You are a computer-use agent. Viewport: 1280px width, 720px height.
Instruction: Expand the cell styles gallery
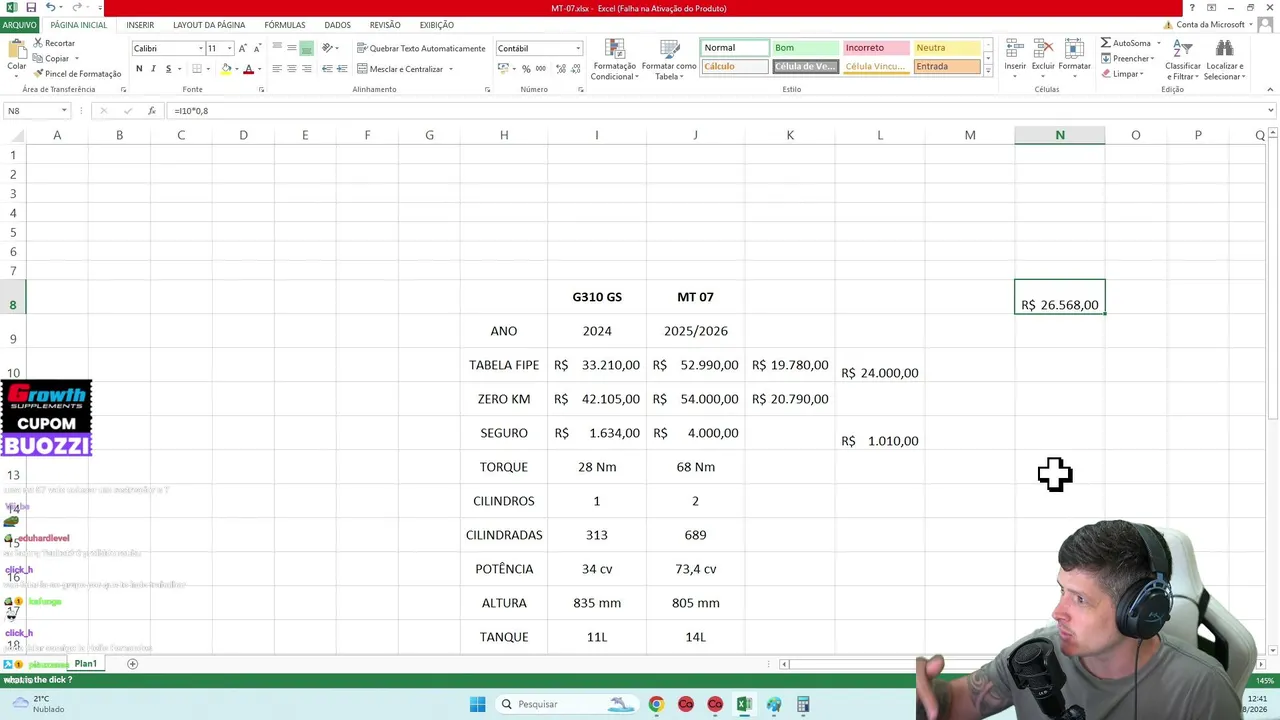[x=988, y=71]
